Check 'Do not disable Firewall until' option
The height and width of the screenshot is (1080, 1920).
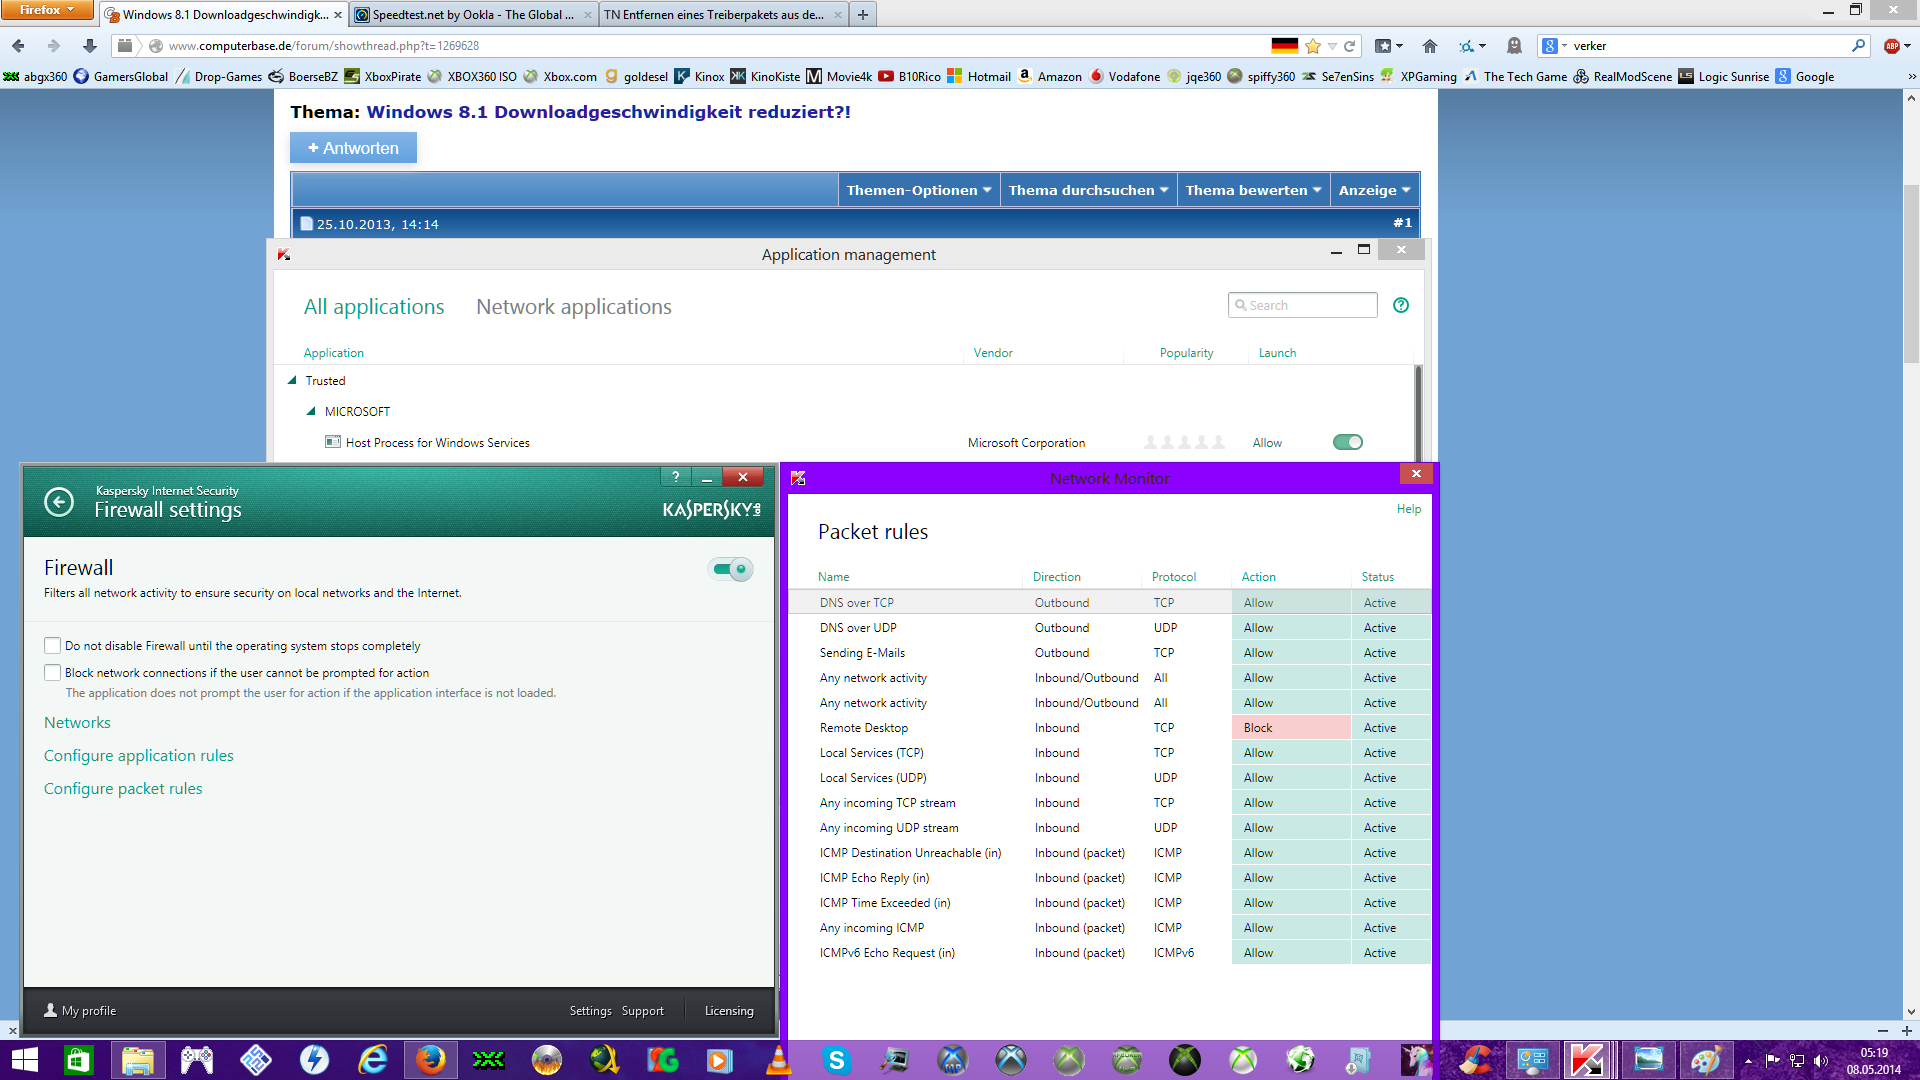(x=53, y=646)
